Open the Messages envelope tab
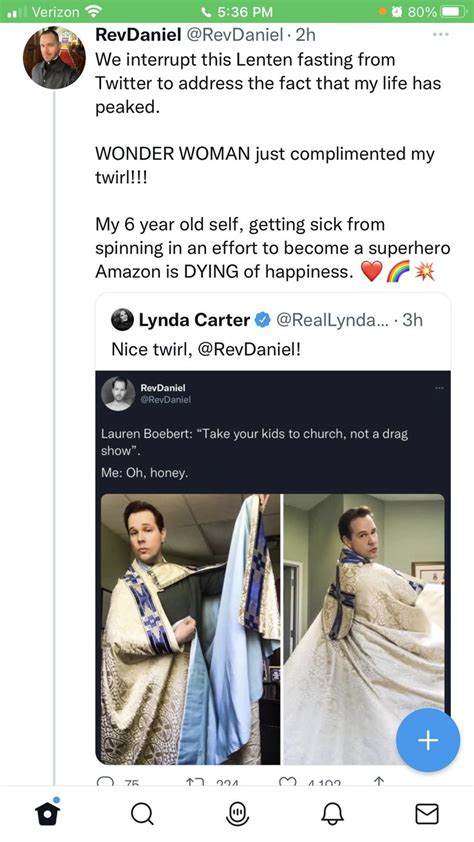474x842 pixels. [427, 814]
